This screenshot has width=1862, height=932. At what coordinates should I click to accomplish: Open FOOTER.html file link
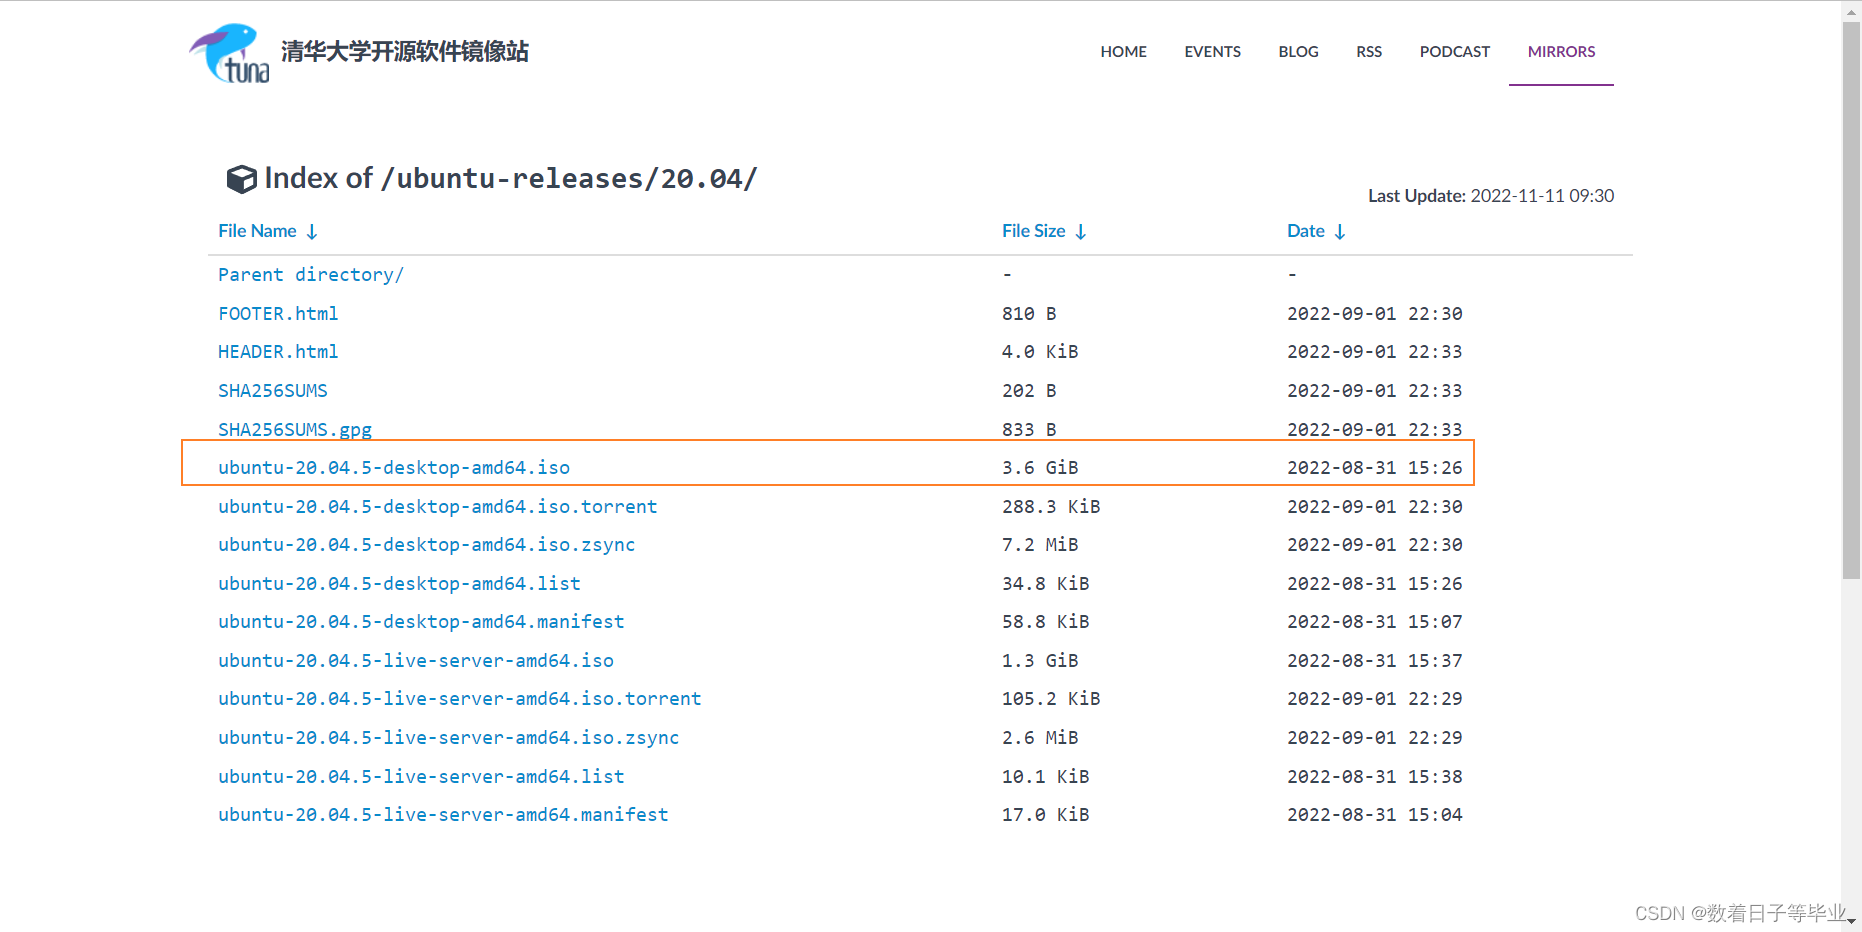(278, 314)
